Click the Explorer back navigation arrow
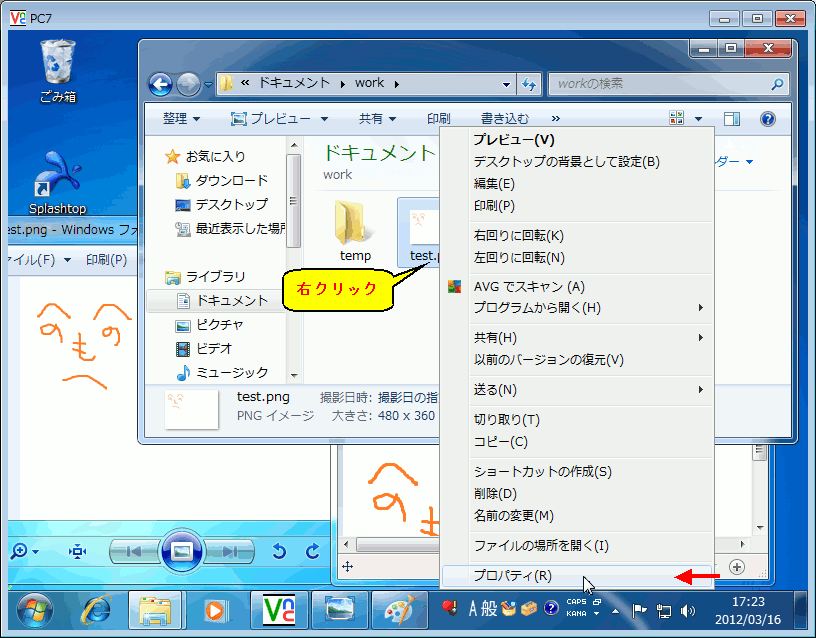 click(x=161, y=84)
